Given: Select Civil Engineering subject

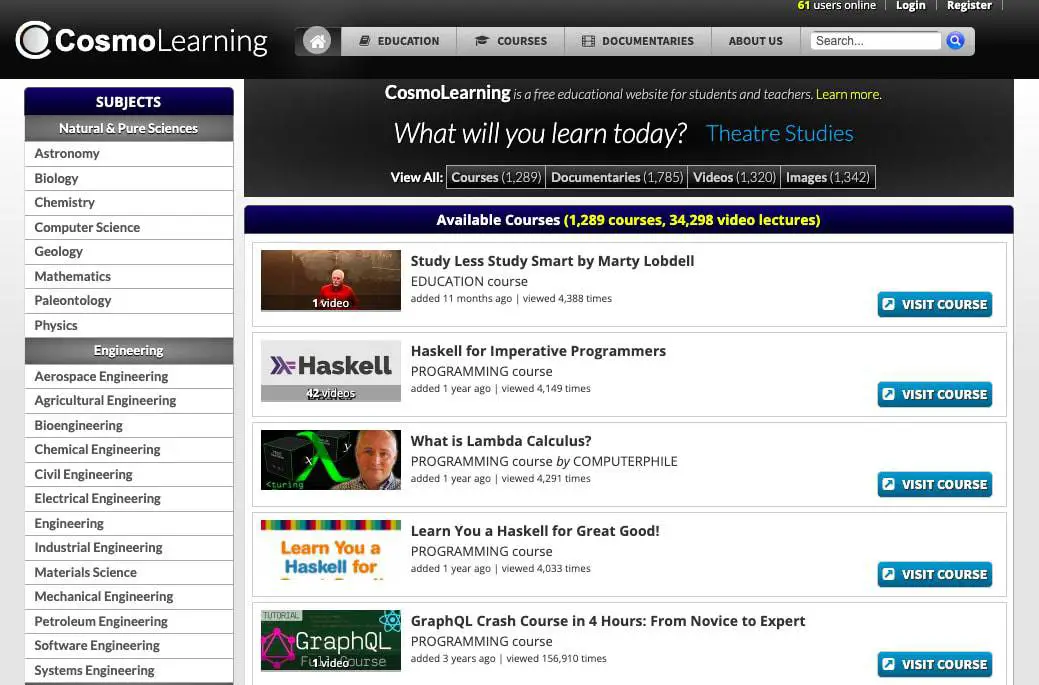Looking at the screenshot, I should coord(129,474).
